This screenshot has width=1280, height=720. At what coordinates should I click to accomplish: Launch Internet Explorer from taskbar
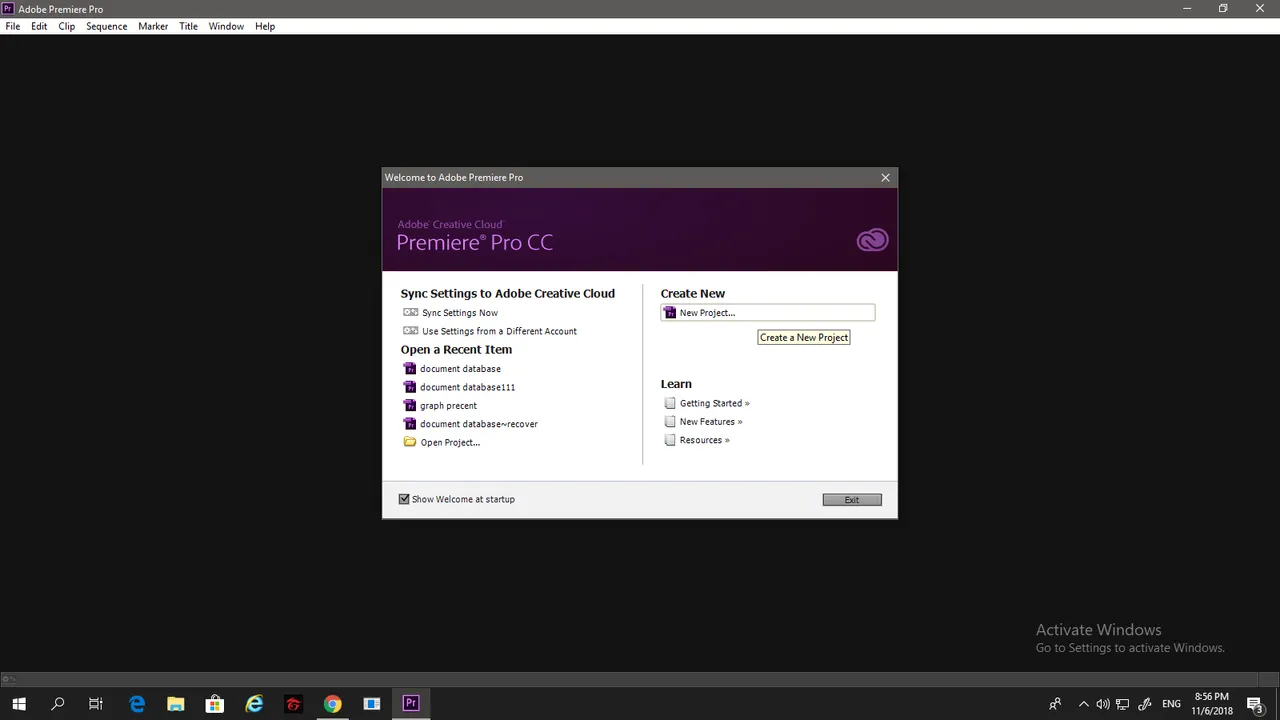254,704
